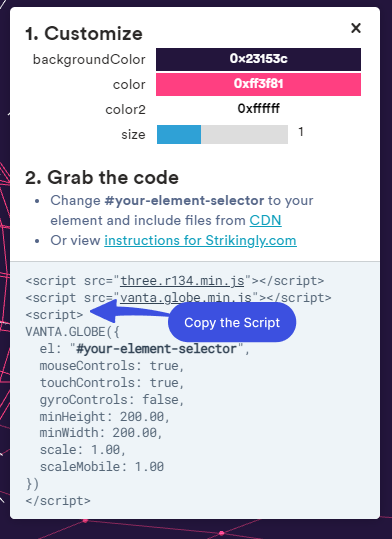392x539 pixels.
Task: Click the #your-element-selector text in code
Action: click(x=156, y=349)
